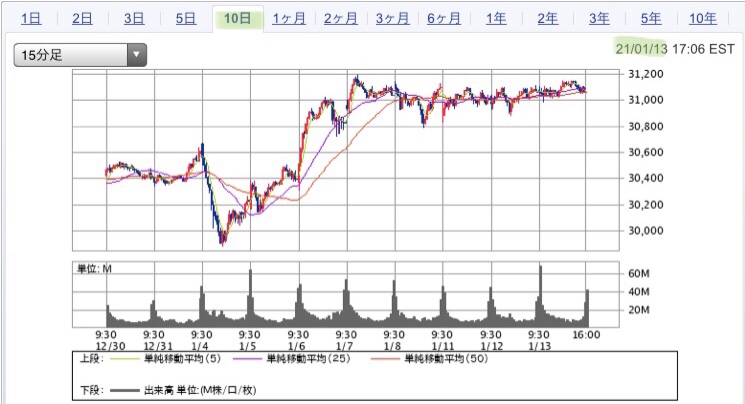Show the 5年 chart range

coord(651,19)
